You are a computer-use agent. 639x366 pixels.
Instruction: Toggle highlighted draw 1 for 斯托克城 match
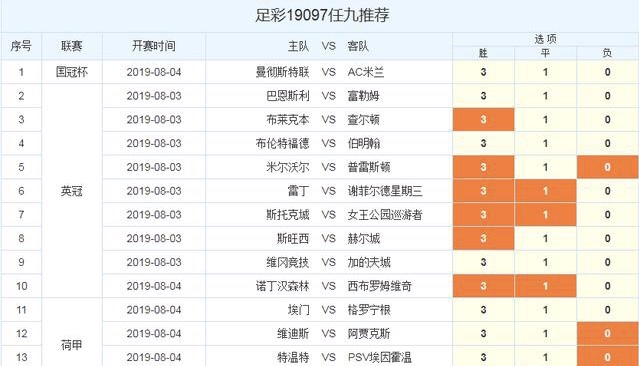click(x=545, y=214)
